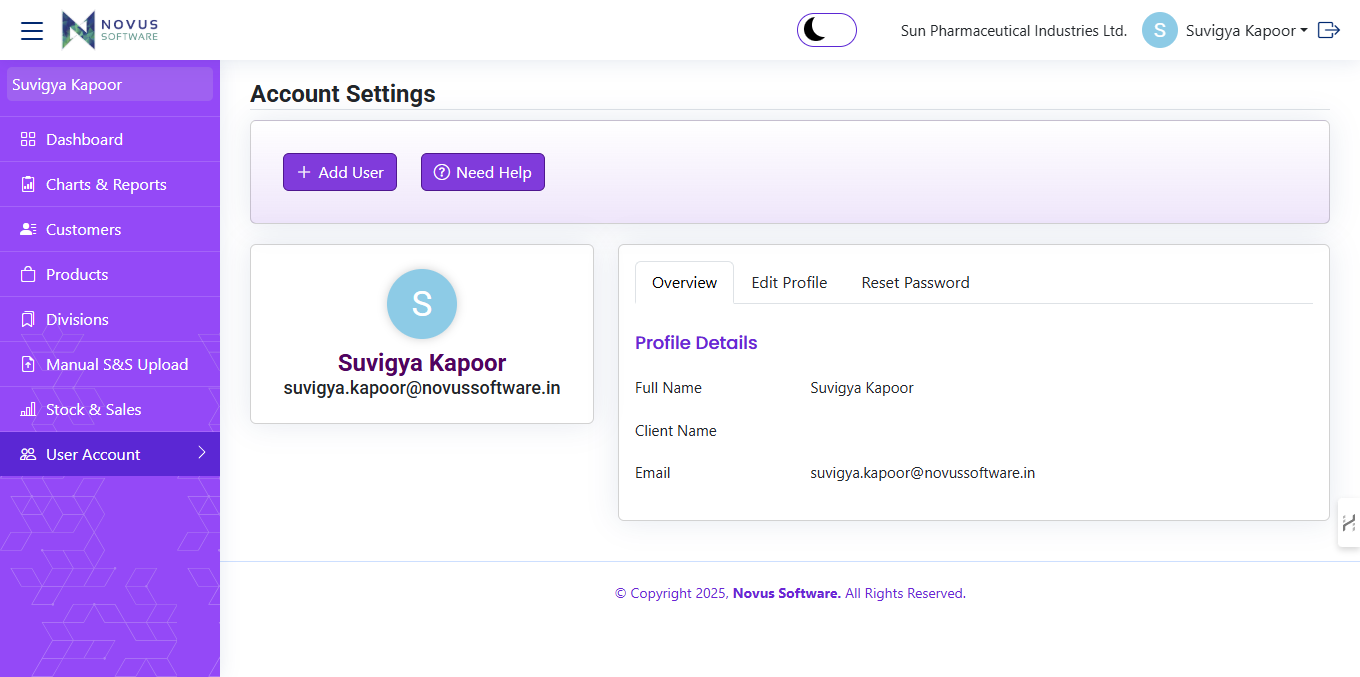The height and width of the screenshot is (677, 1360).
Task: Click Sun Pharmaceutical Industries Ltd. text
Action: [x=1014, y=31]
